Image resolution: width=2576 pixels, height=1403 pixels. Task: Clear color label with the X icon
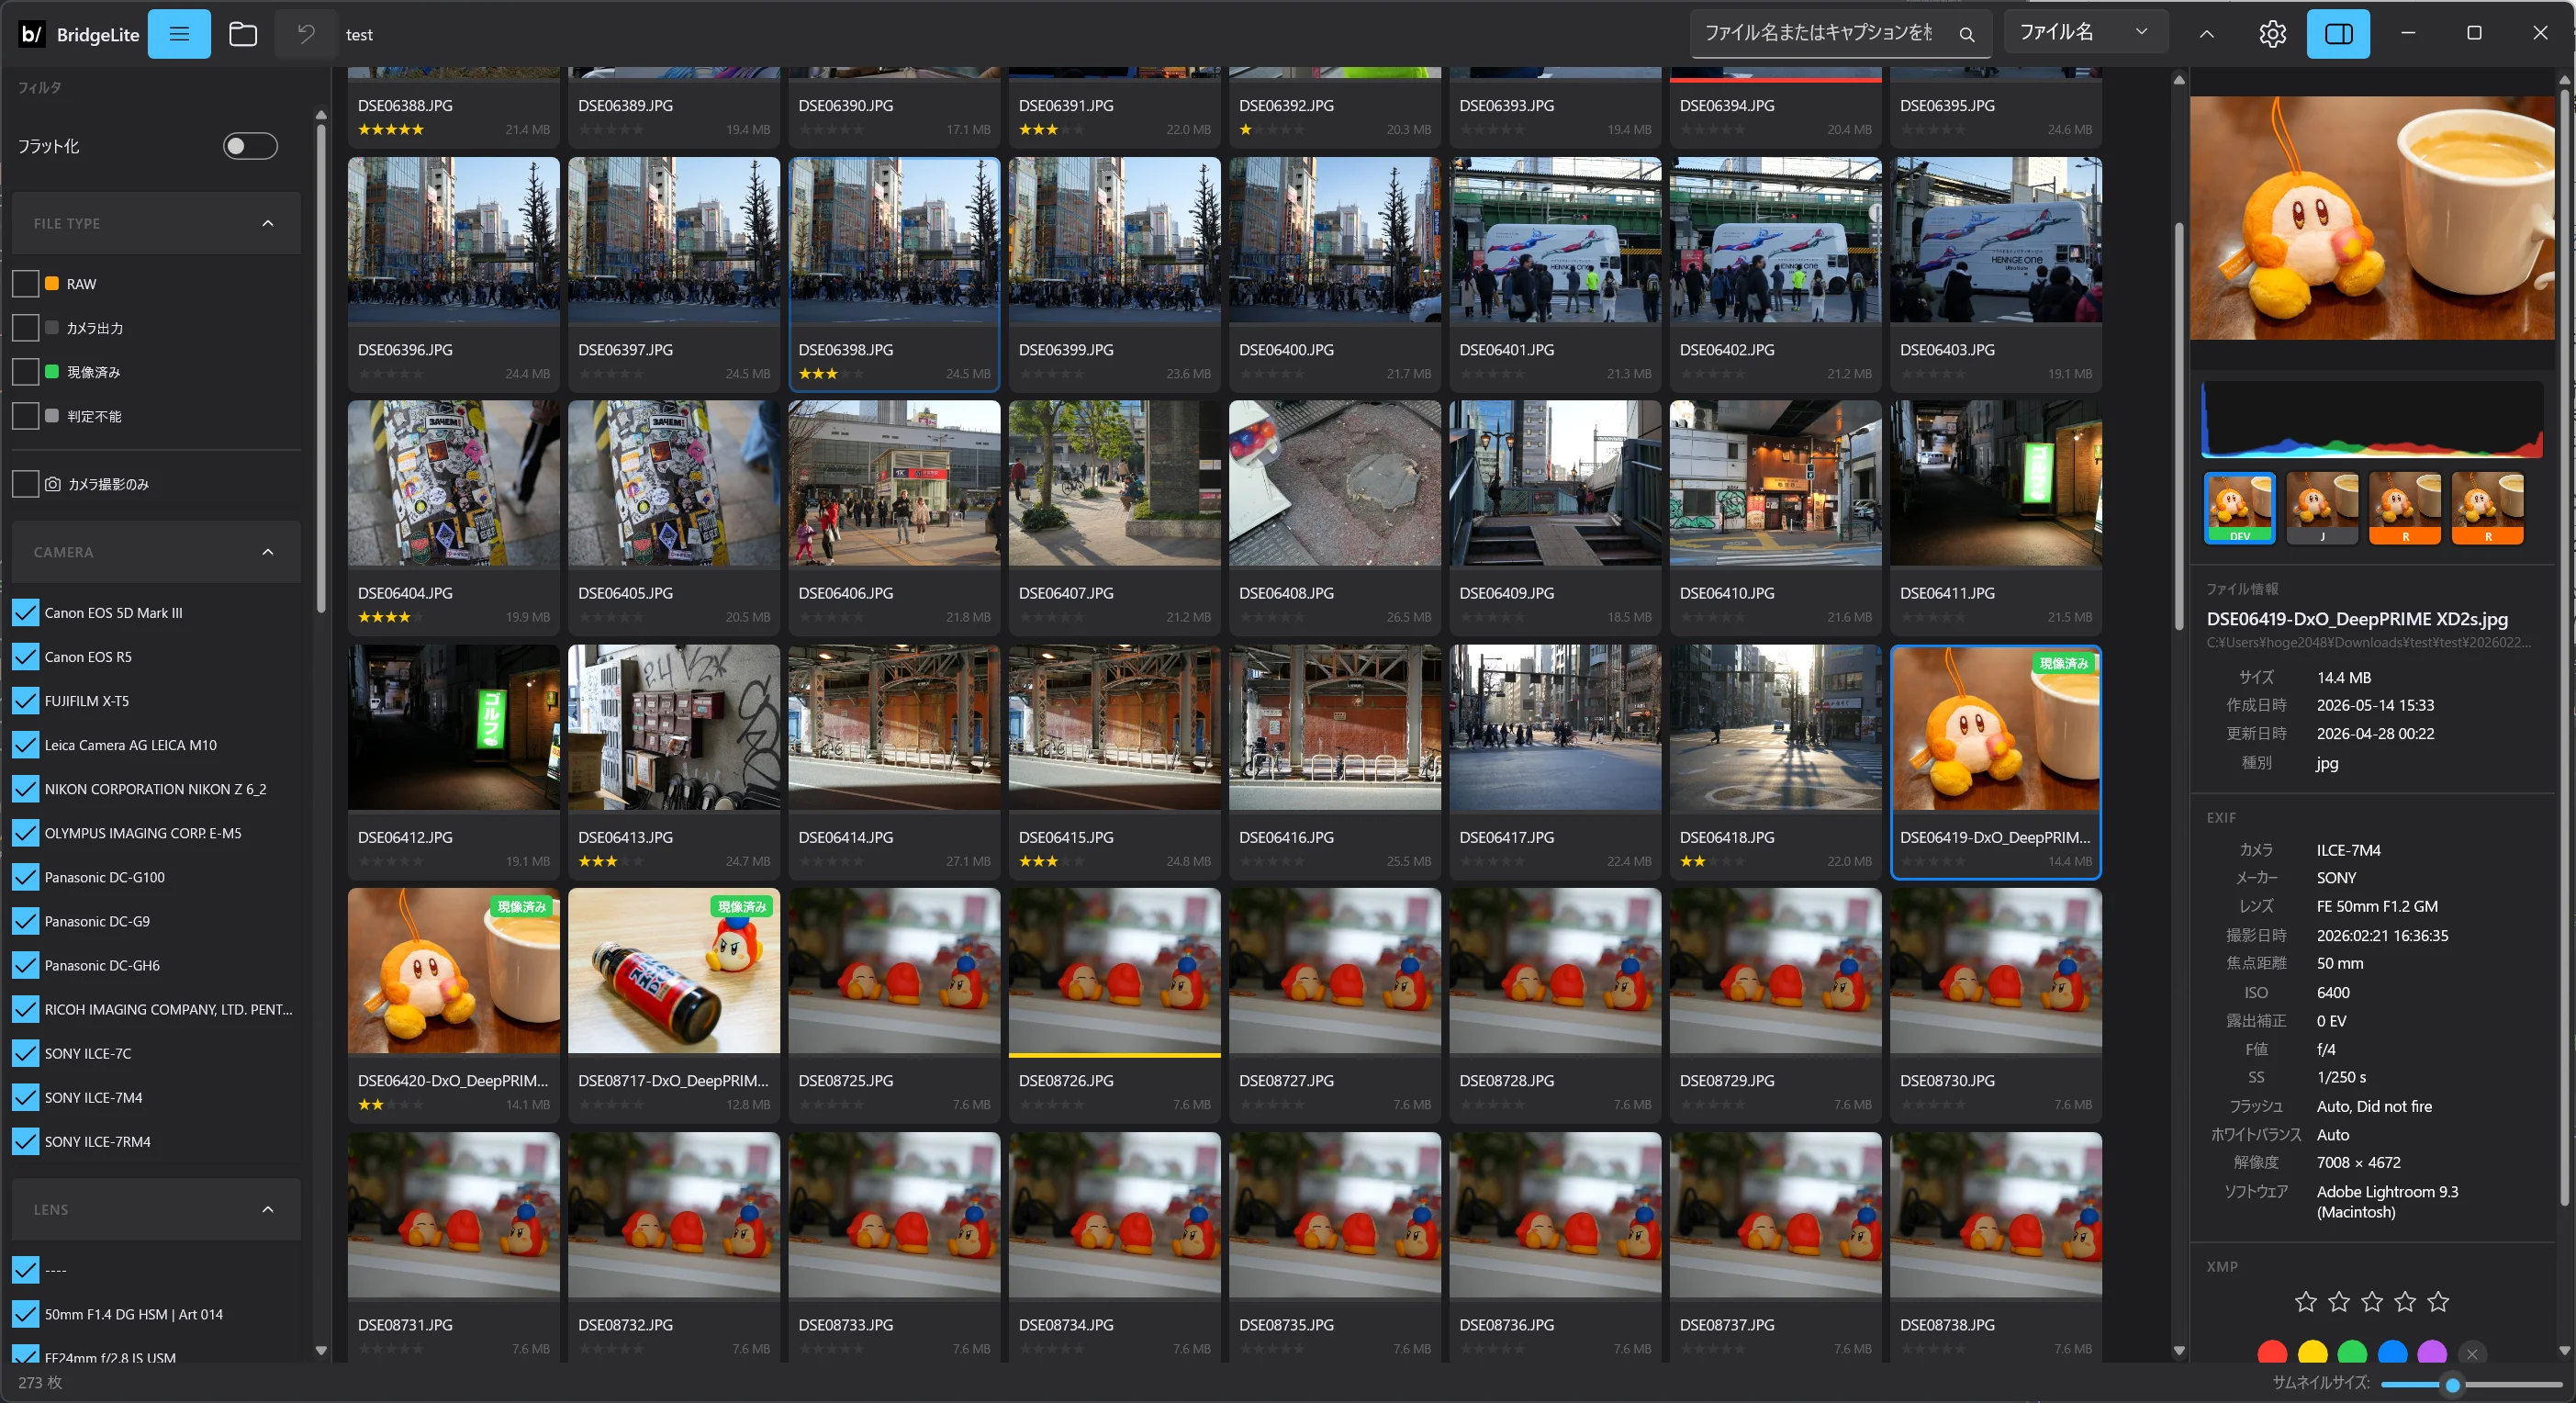(x=2472, y=1354)
